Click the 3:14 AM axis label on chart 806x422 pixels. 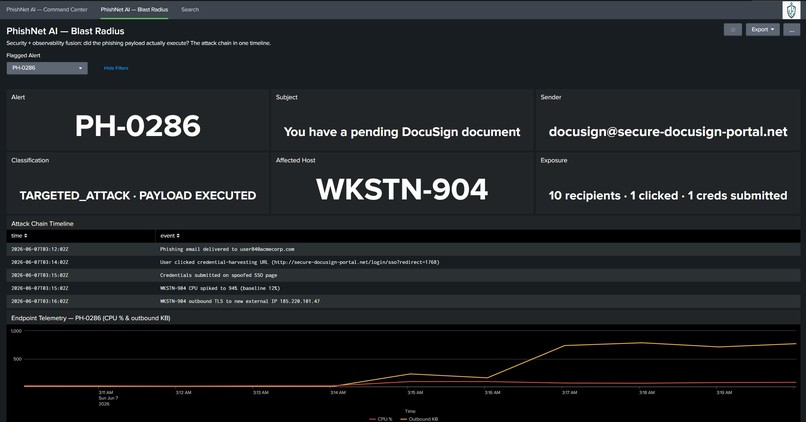[x=338, y=393]
